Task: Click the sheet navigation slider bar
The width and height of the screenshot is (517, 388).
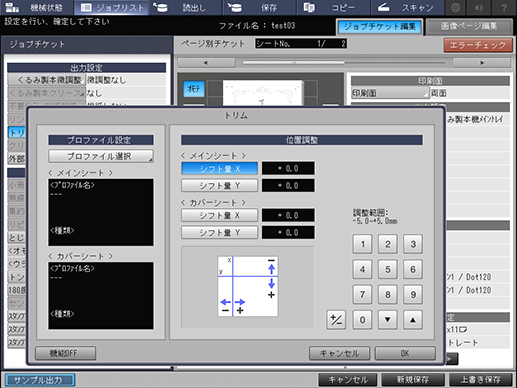Action: point(344,63)
